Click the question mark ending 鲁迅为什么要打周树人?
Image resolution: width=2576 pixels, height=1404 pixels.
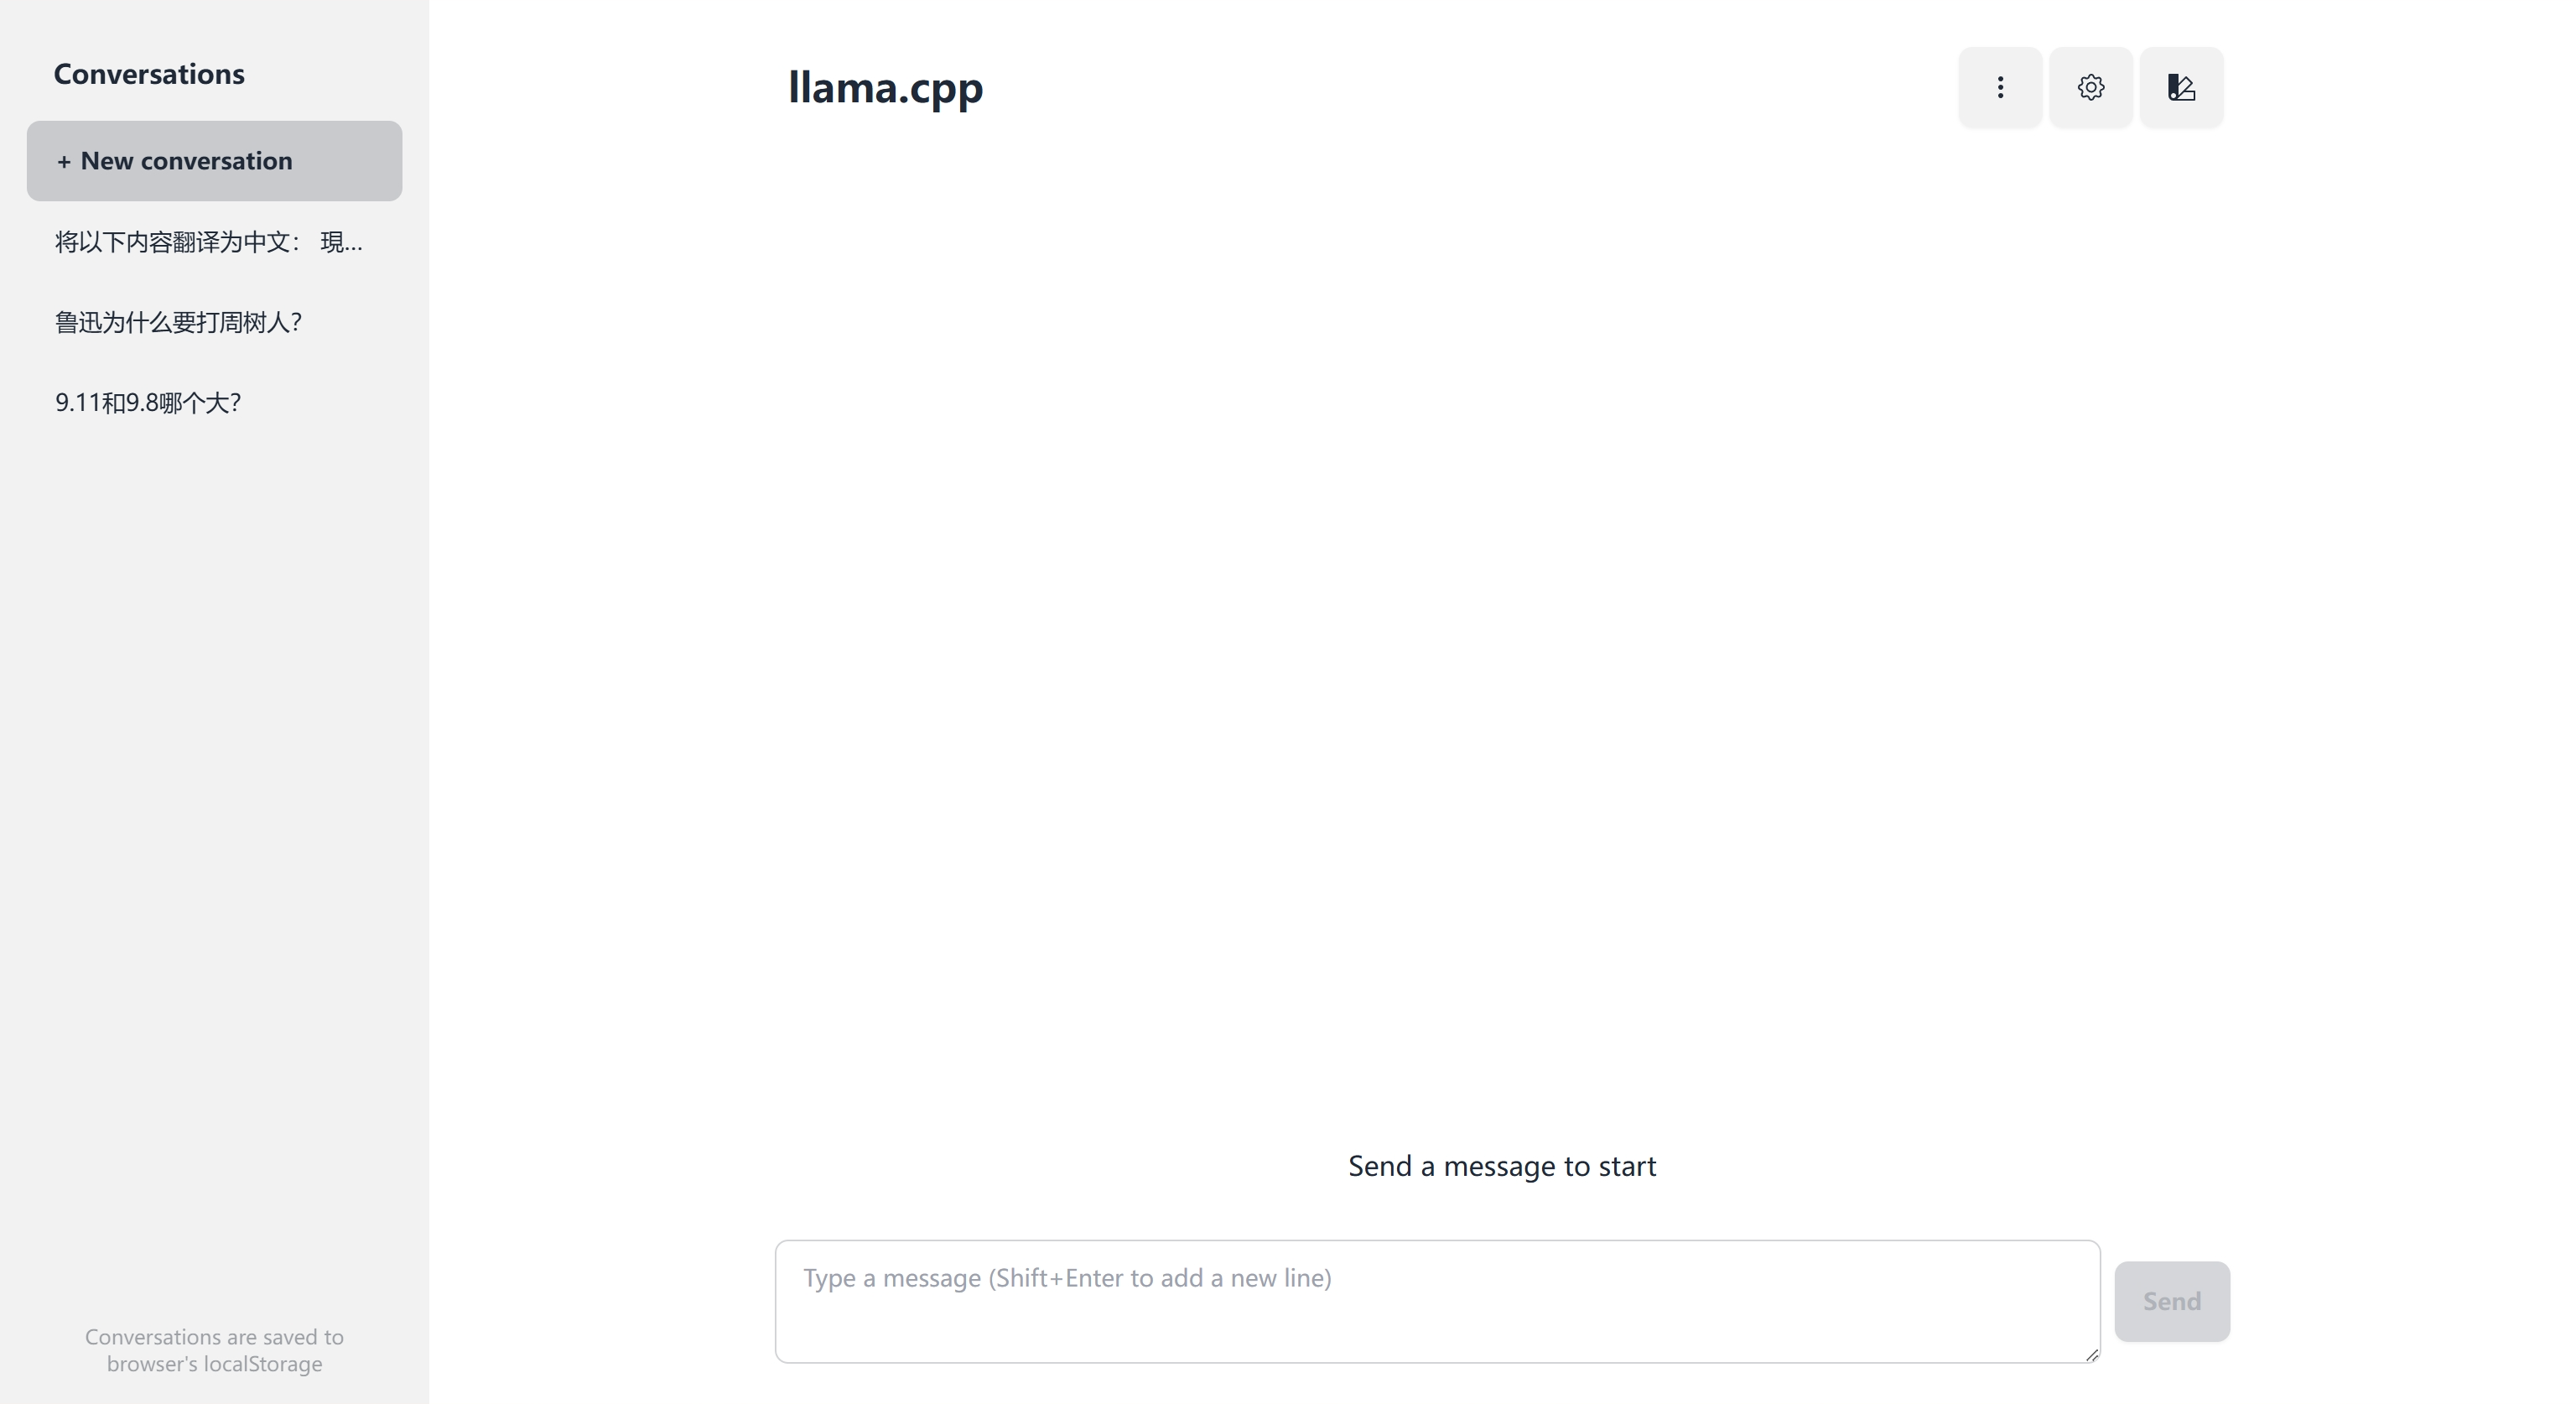click(x=295, y=323)
